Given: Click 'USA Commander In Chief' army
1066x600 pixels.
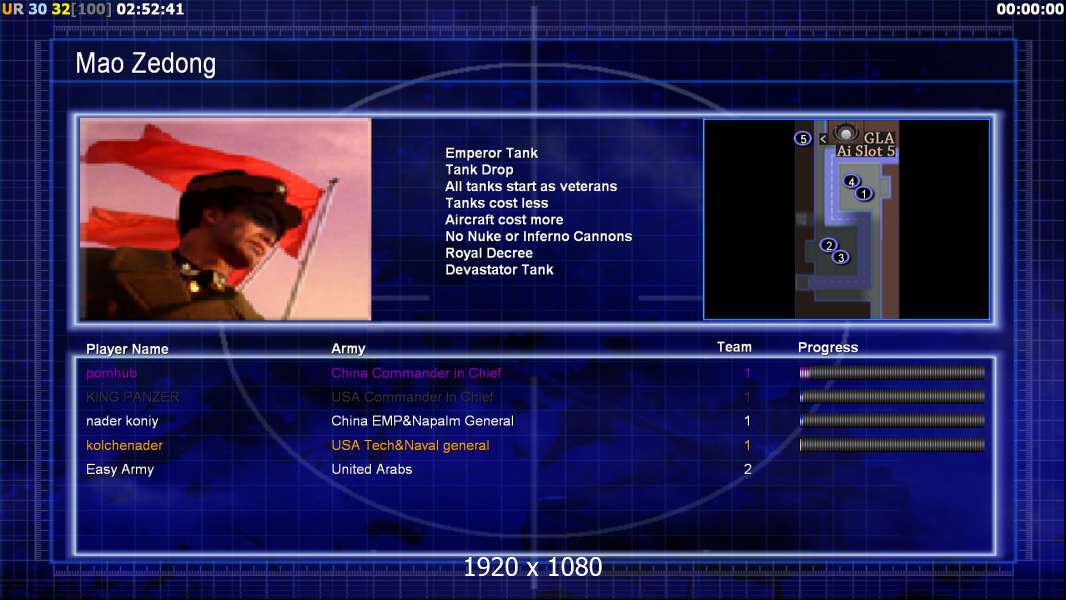Looking at the screenshot, I should pyautogui.click(x=412, y=397).
